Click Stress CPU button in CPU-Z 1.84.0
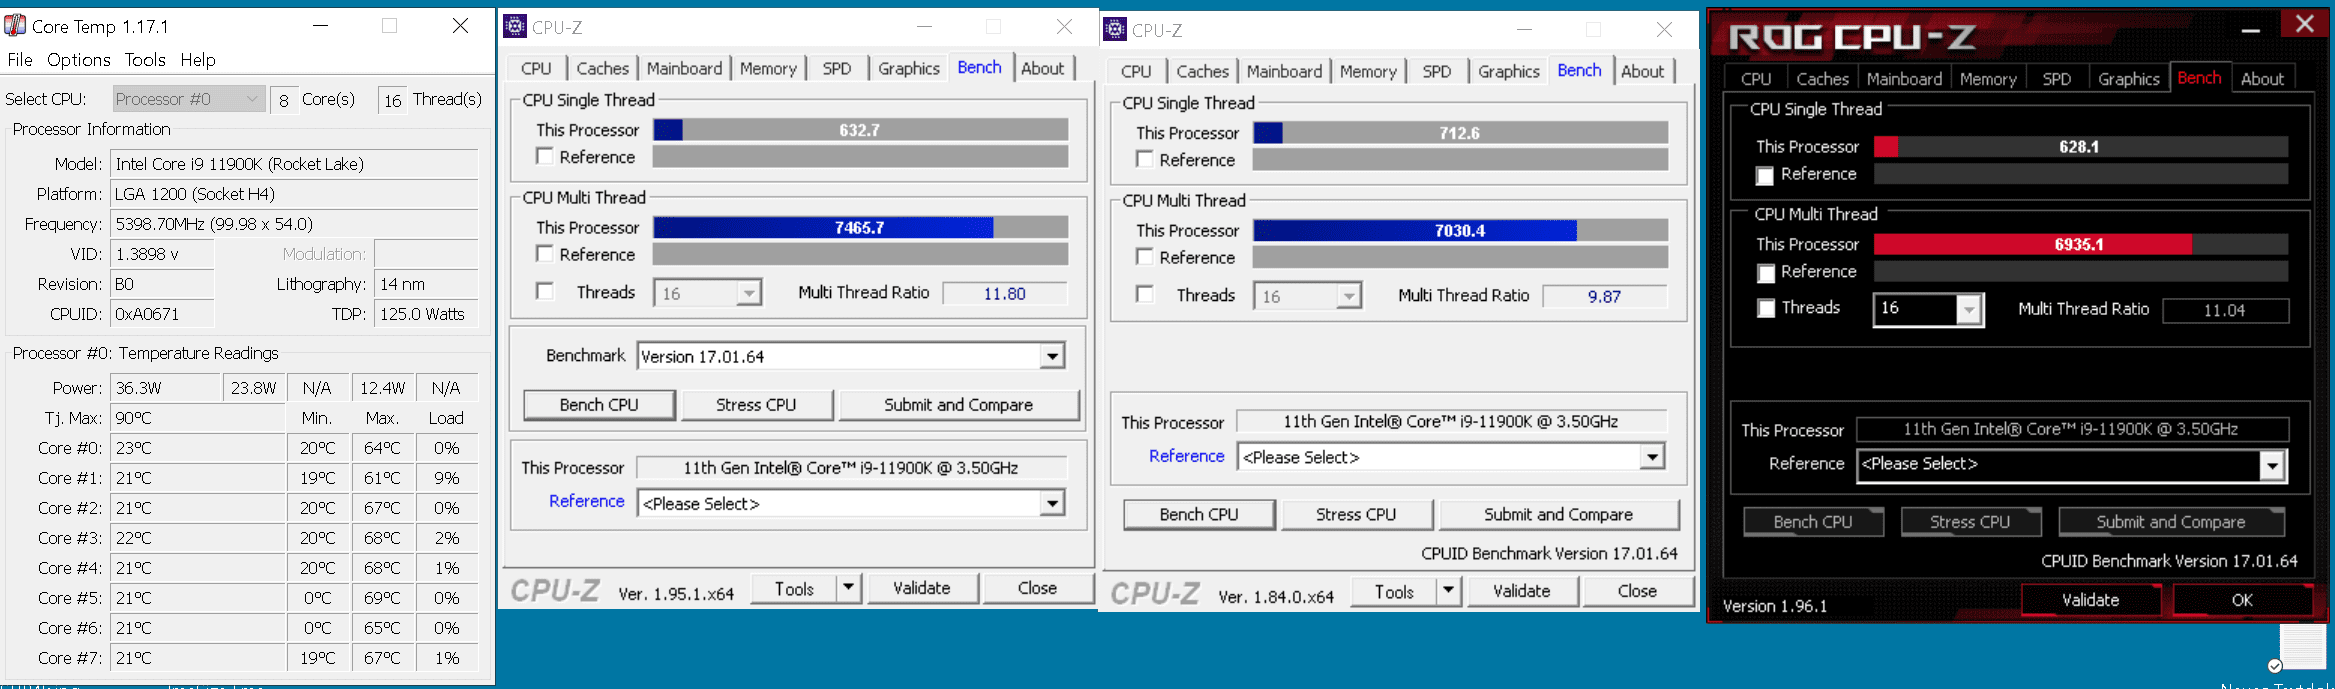The image size is (2335, 689). pos(1356,514)
